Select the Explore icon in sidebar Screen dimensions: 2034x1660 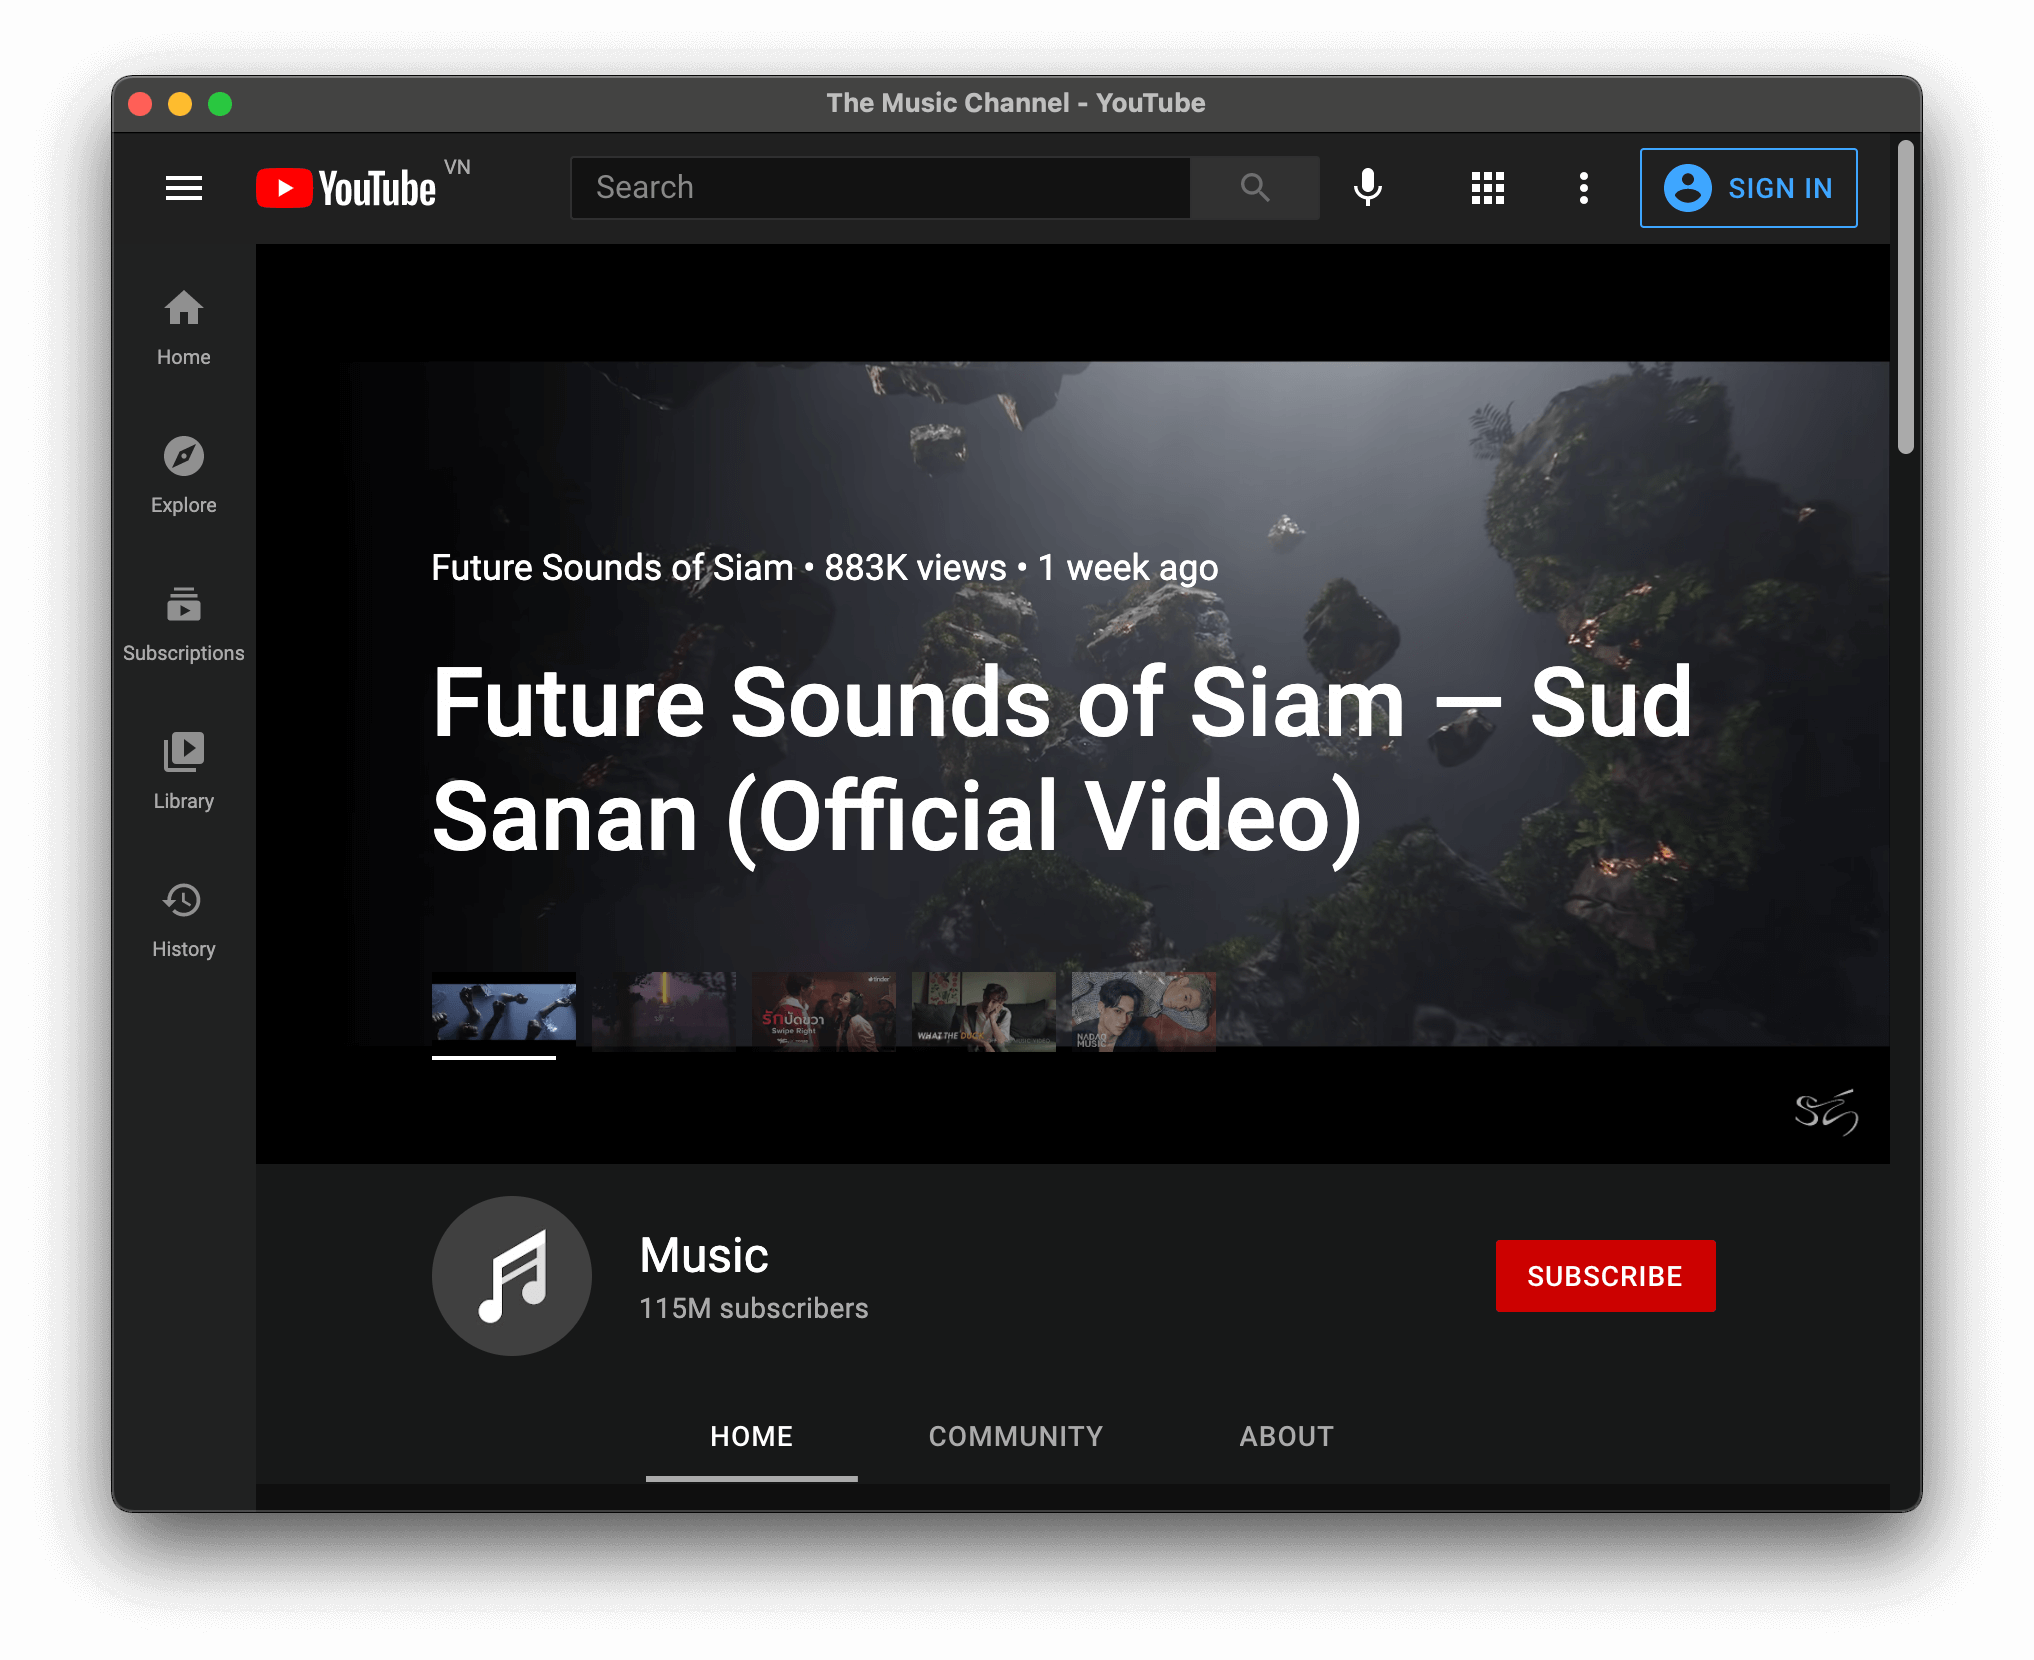(x=184, y=458)
